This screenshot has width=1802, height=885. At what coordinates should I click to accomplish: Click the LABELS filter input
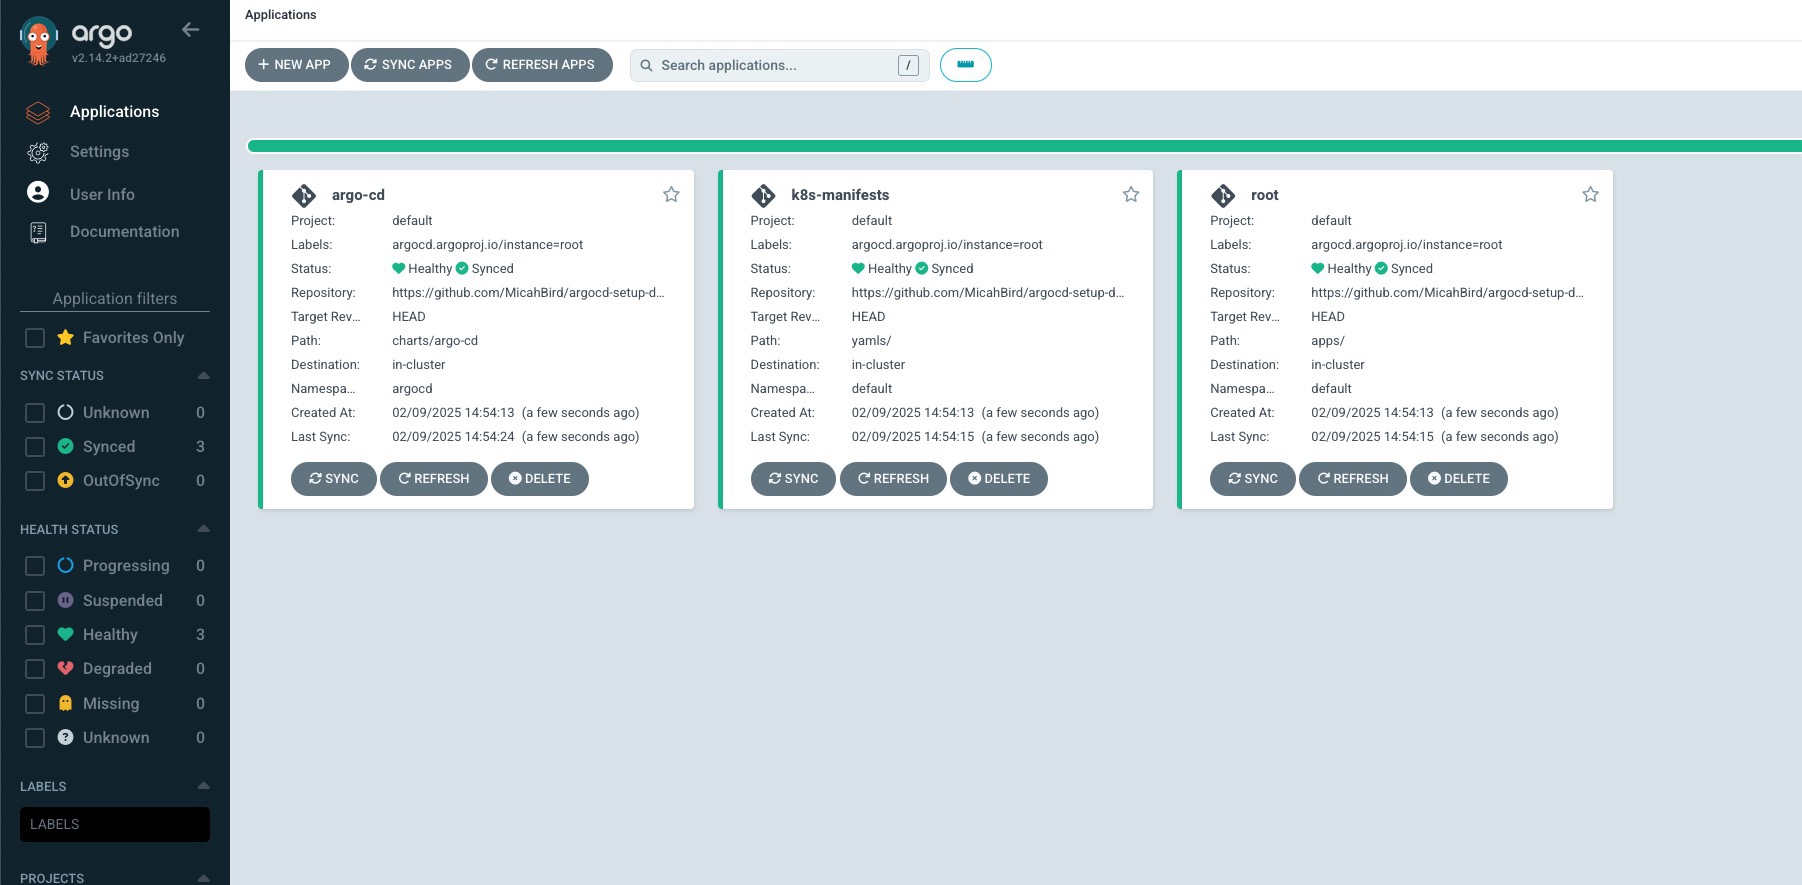(115, 824)
